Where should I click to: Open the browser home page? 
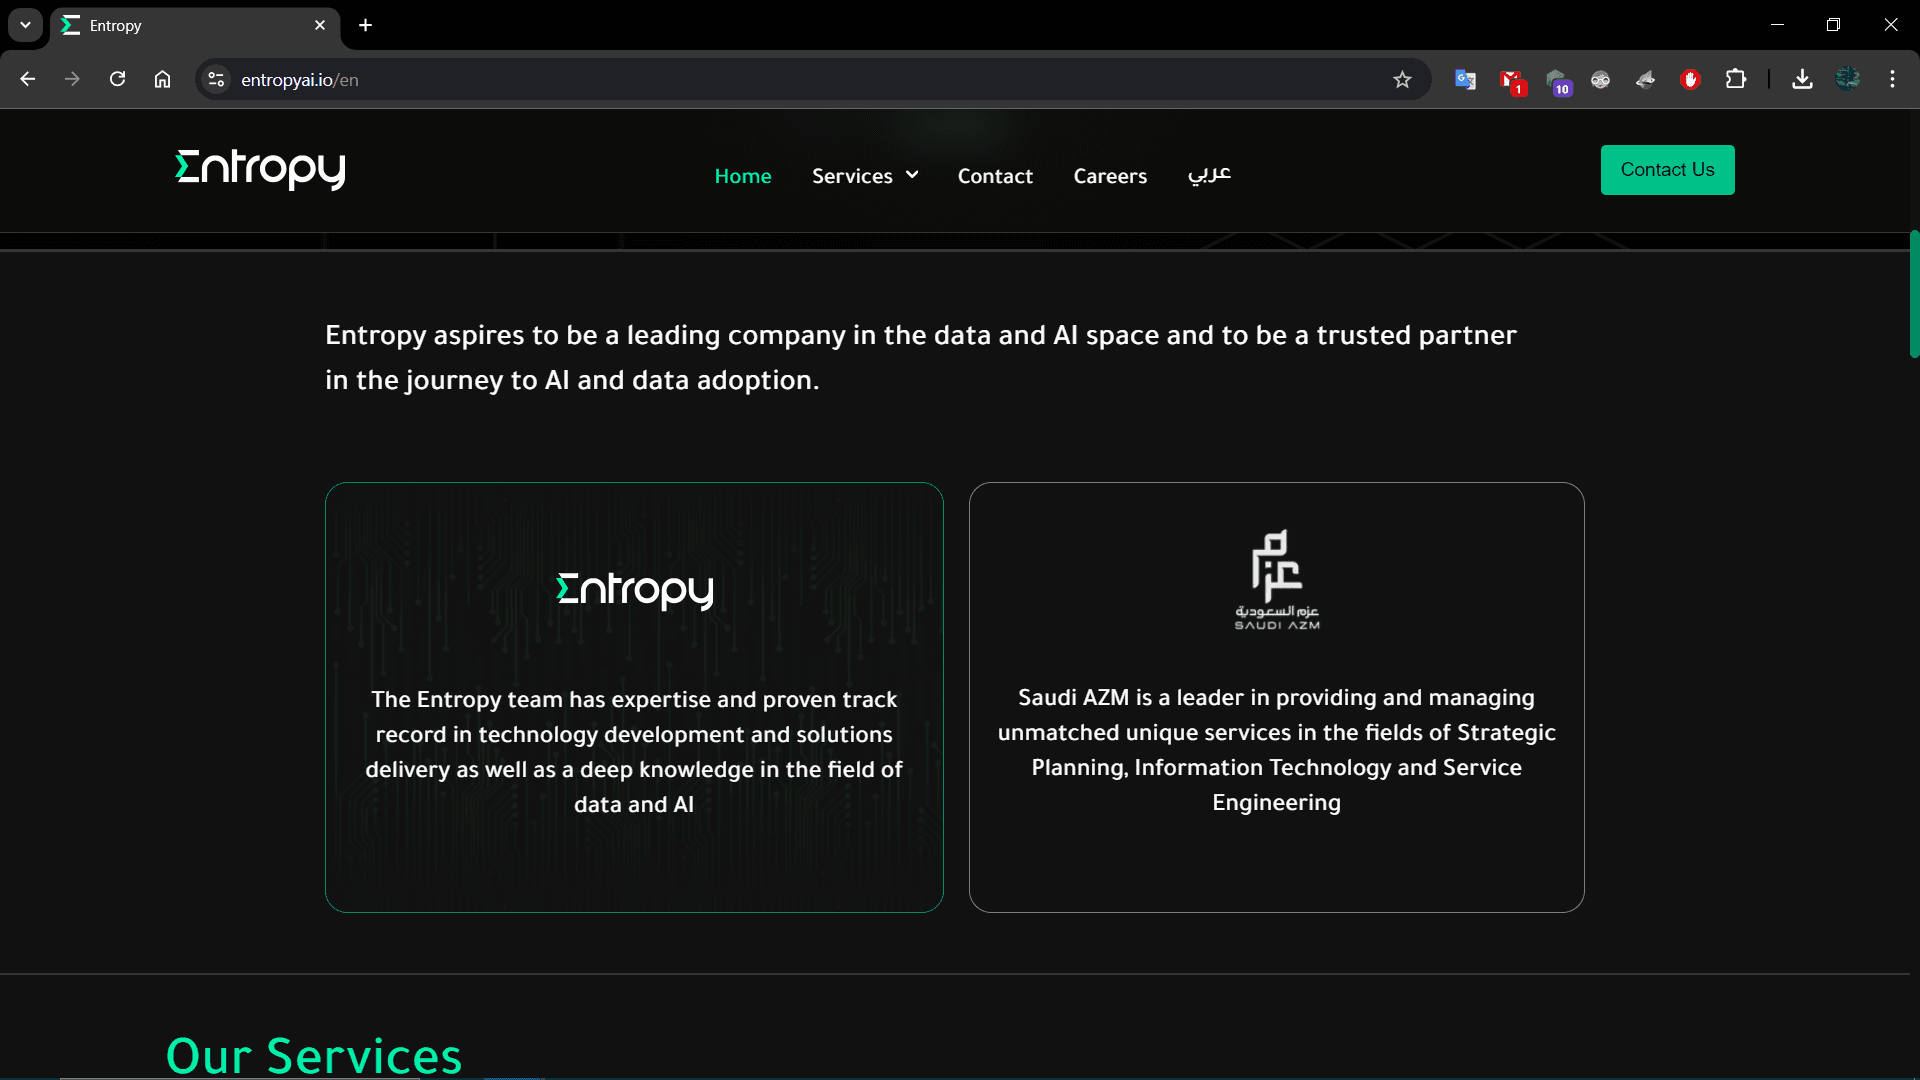pos(162,79)
